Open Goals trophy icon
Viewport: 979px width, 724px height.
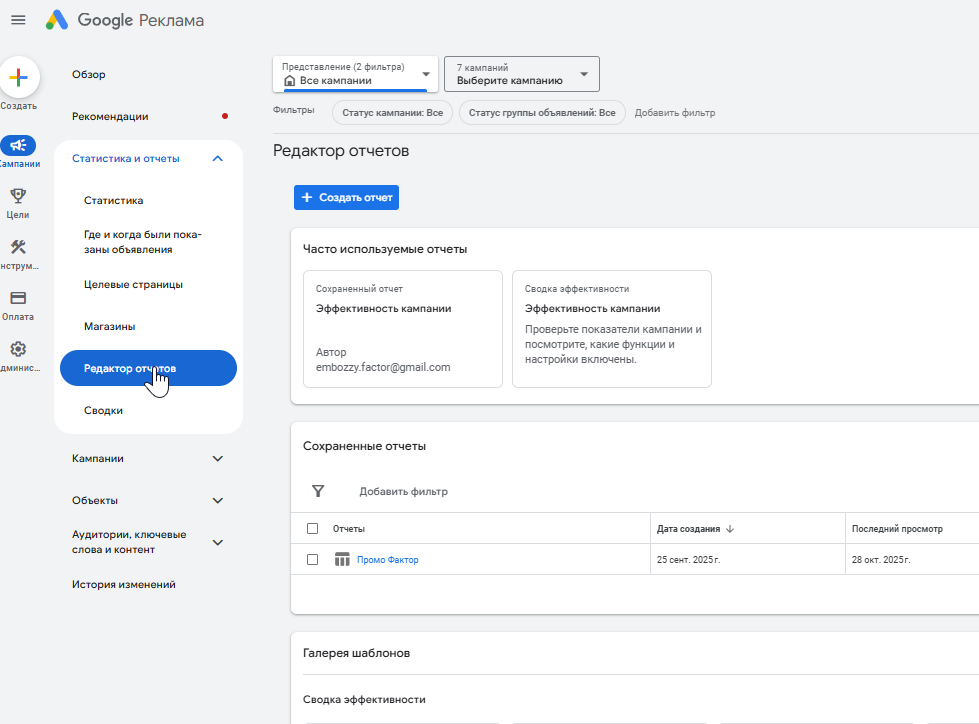click(18, 196)
